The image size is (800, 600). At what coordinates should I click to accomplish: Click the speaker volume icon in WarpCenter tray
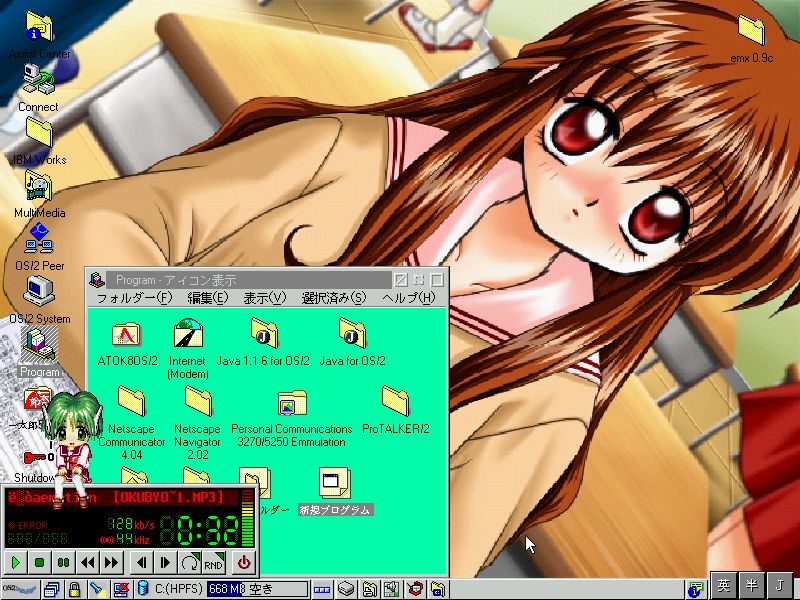[391, 590]
